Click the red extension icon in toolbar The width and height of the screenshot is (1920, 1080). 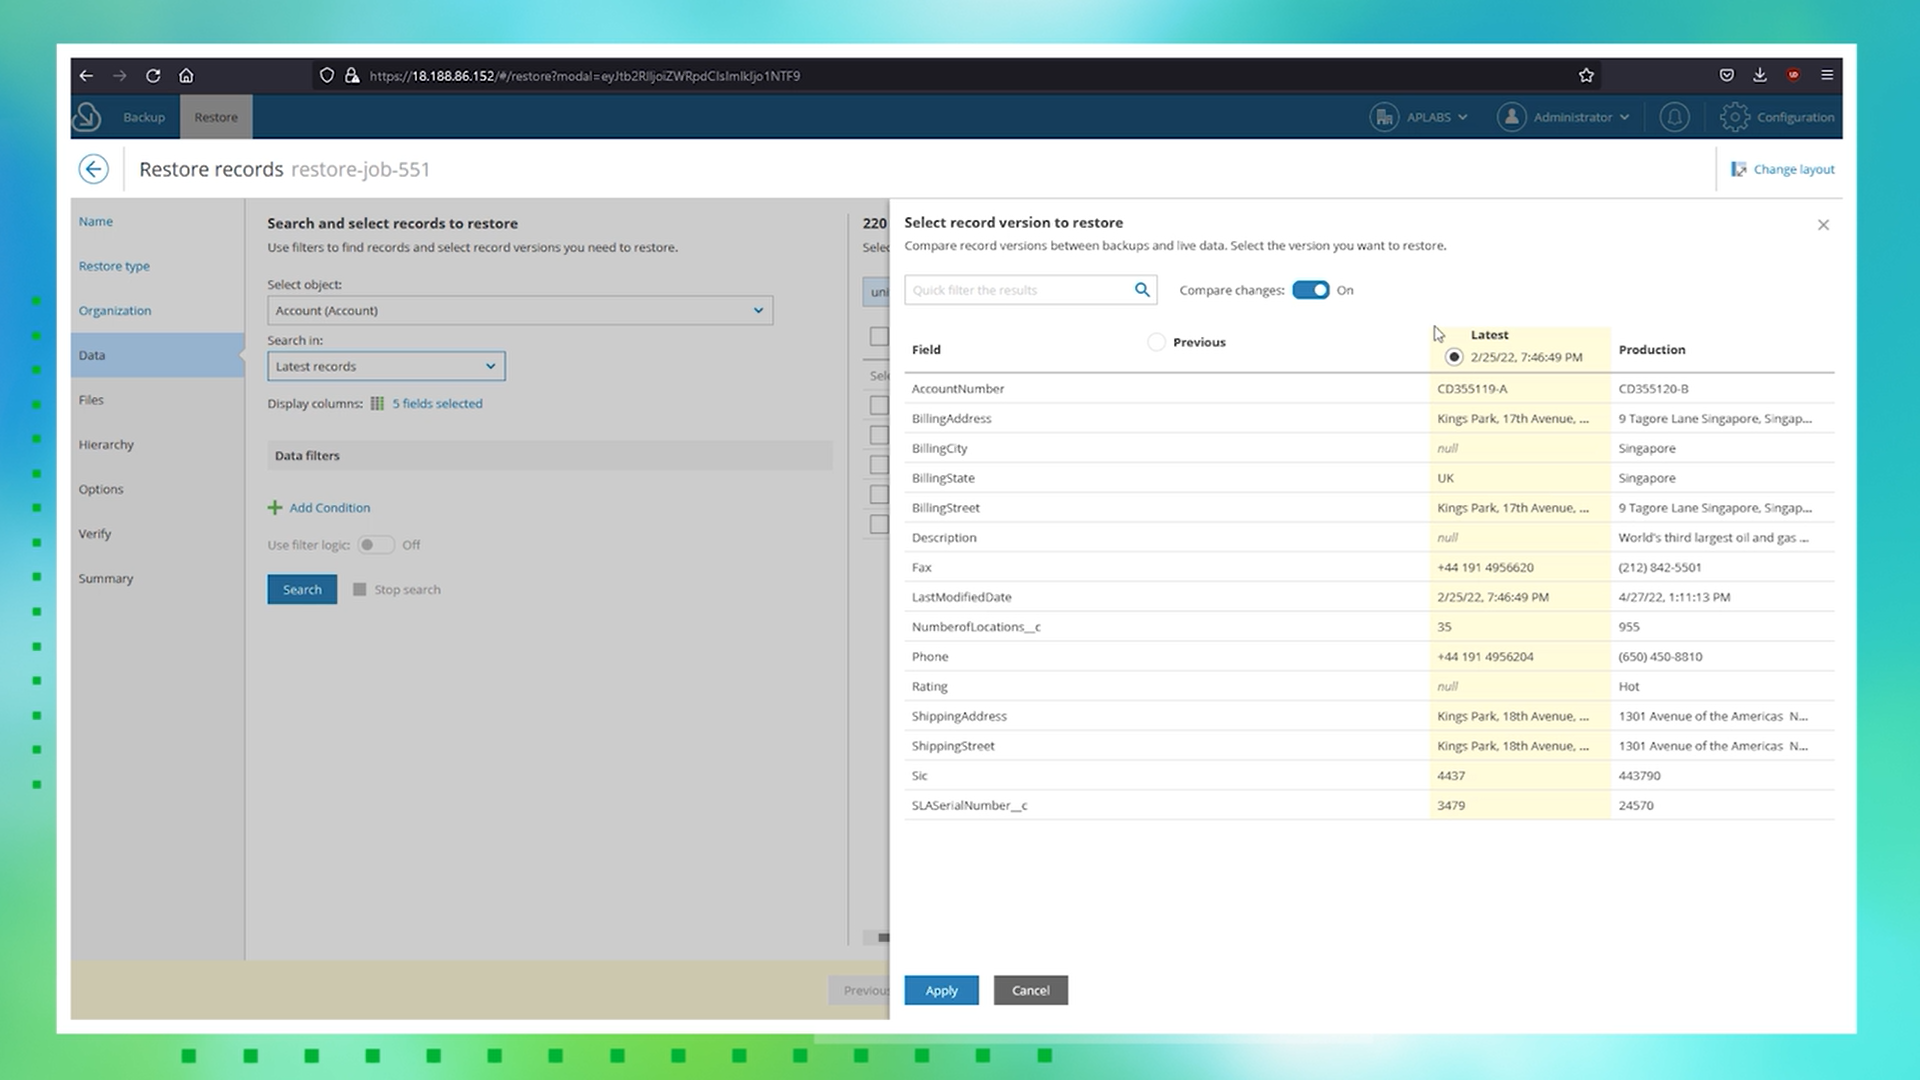click(1793, 75)
